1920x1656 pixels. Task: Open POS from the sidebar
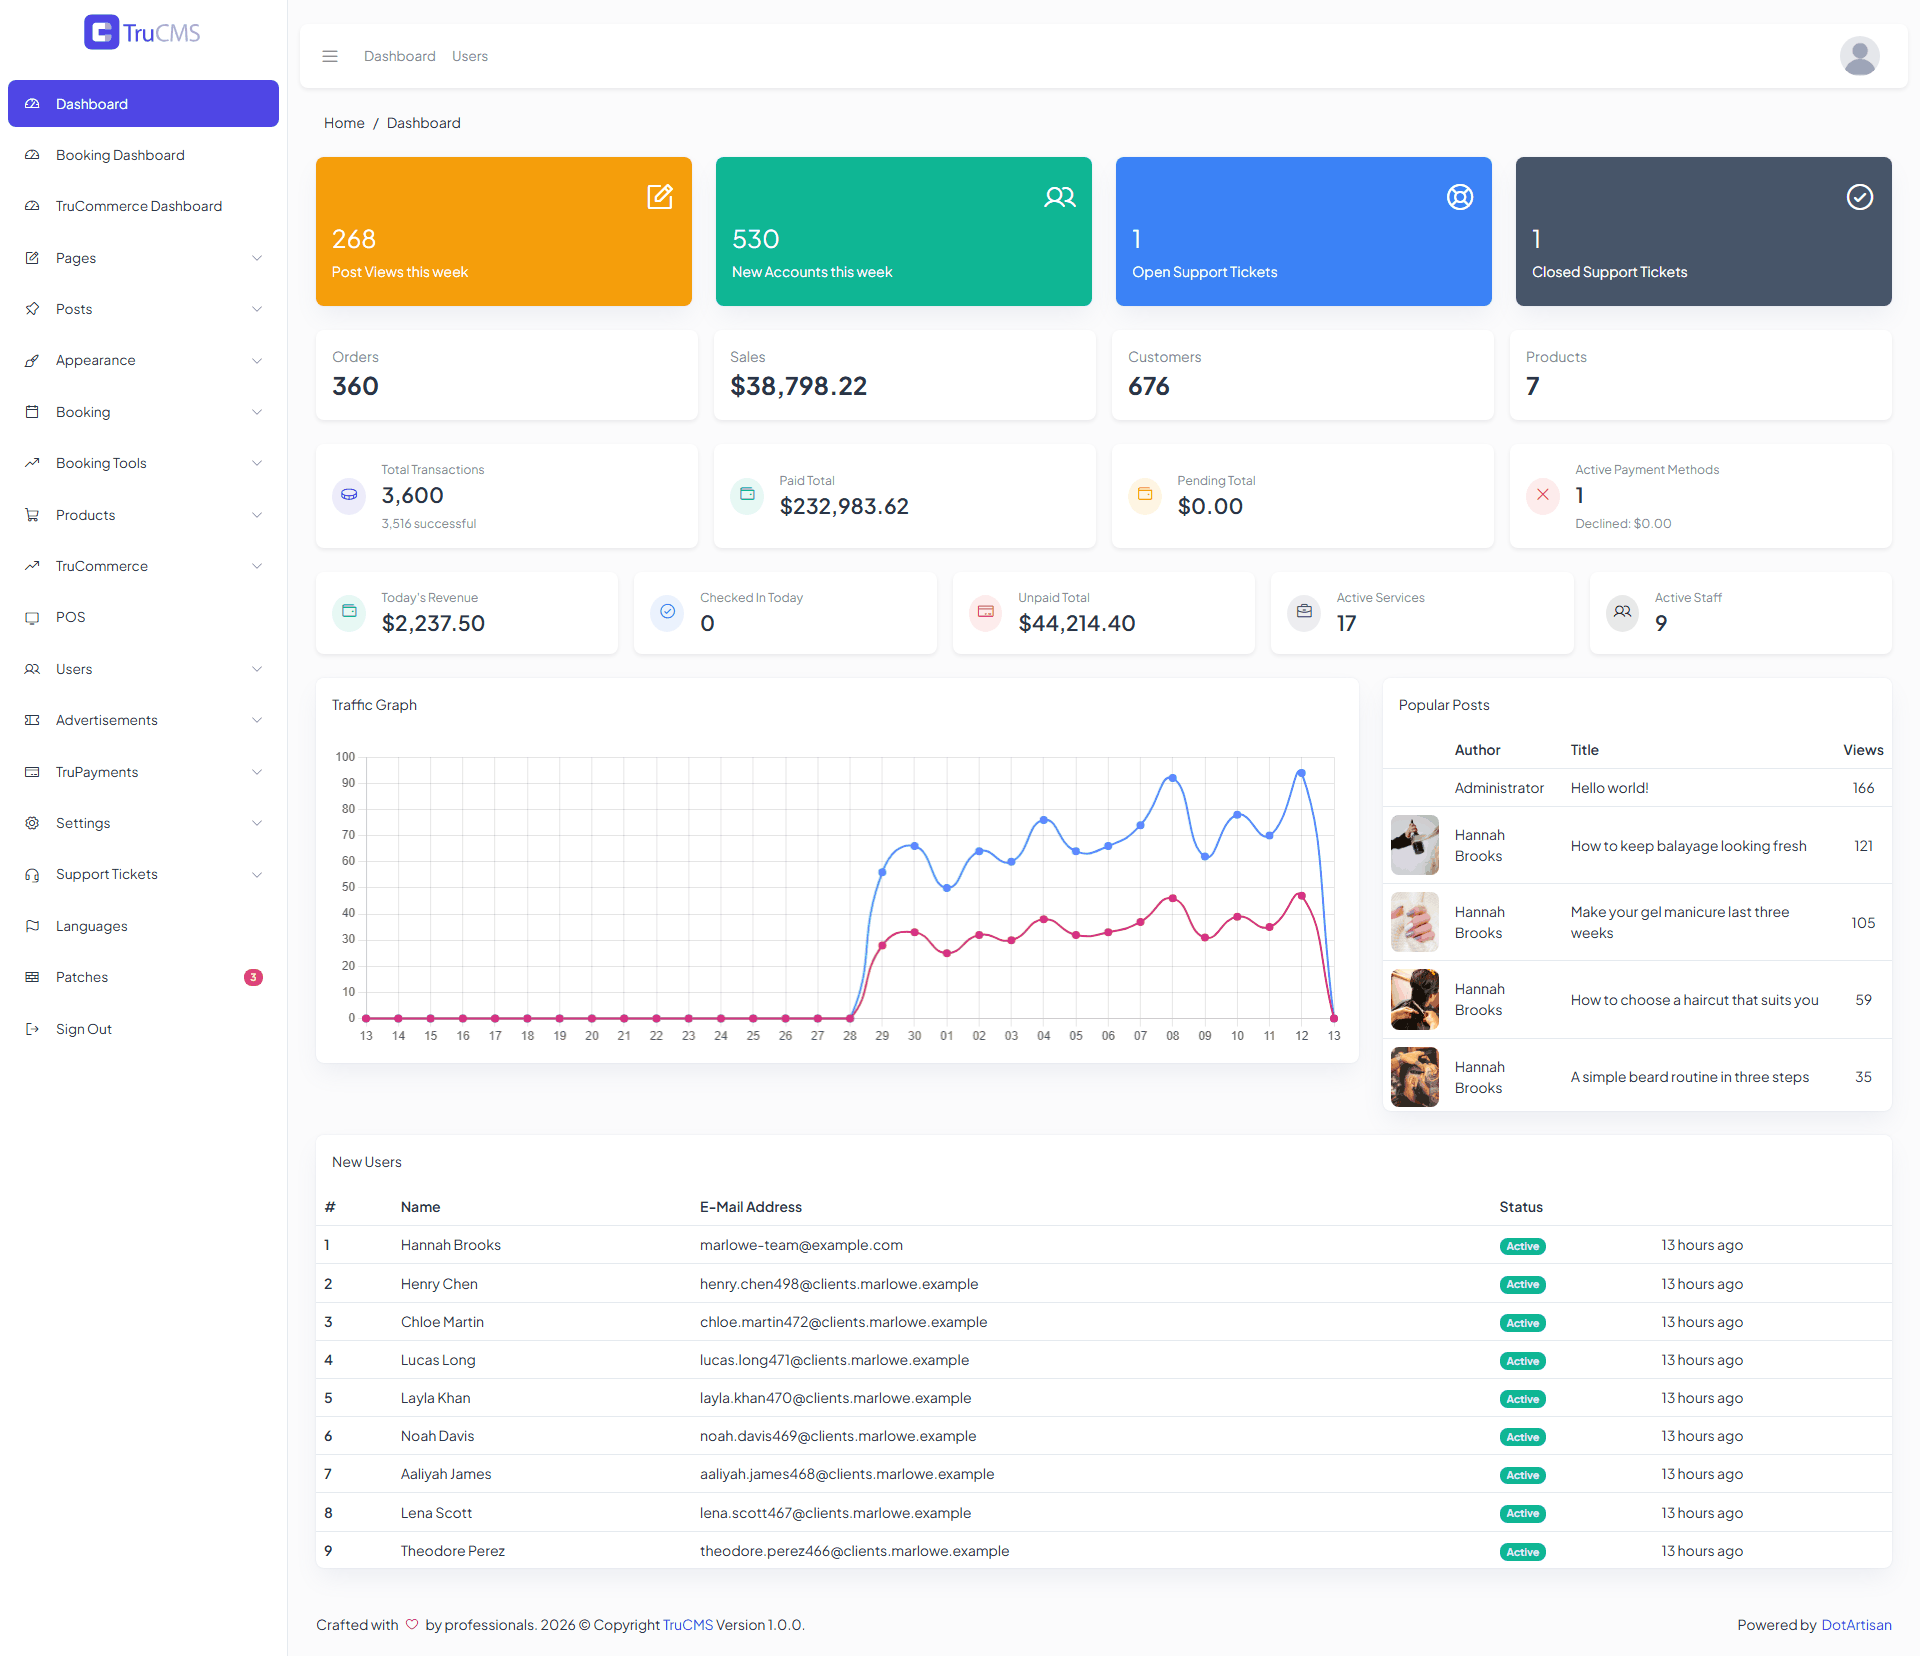[x=143, y=617]
